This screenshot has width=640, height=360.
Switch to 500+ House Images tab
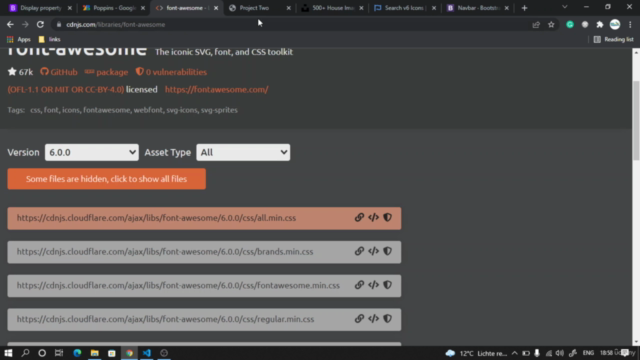332,8
